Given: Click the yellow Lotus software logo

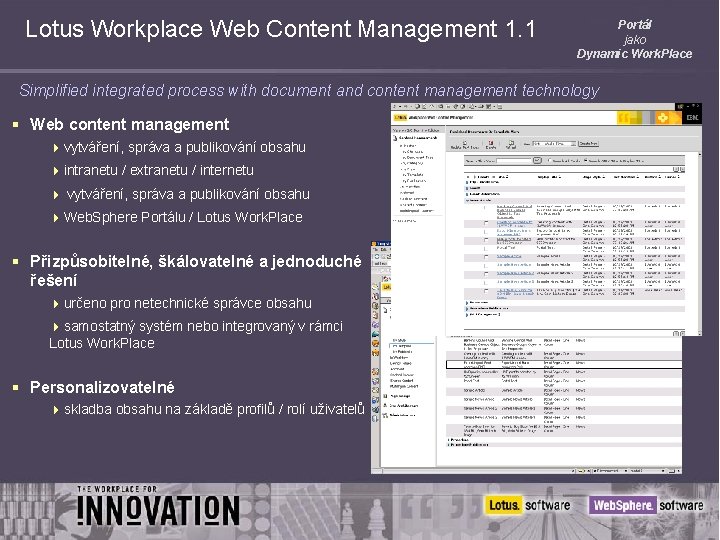Looking at the screenshot, I should [x=528, y=505].
